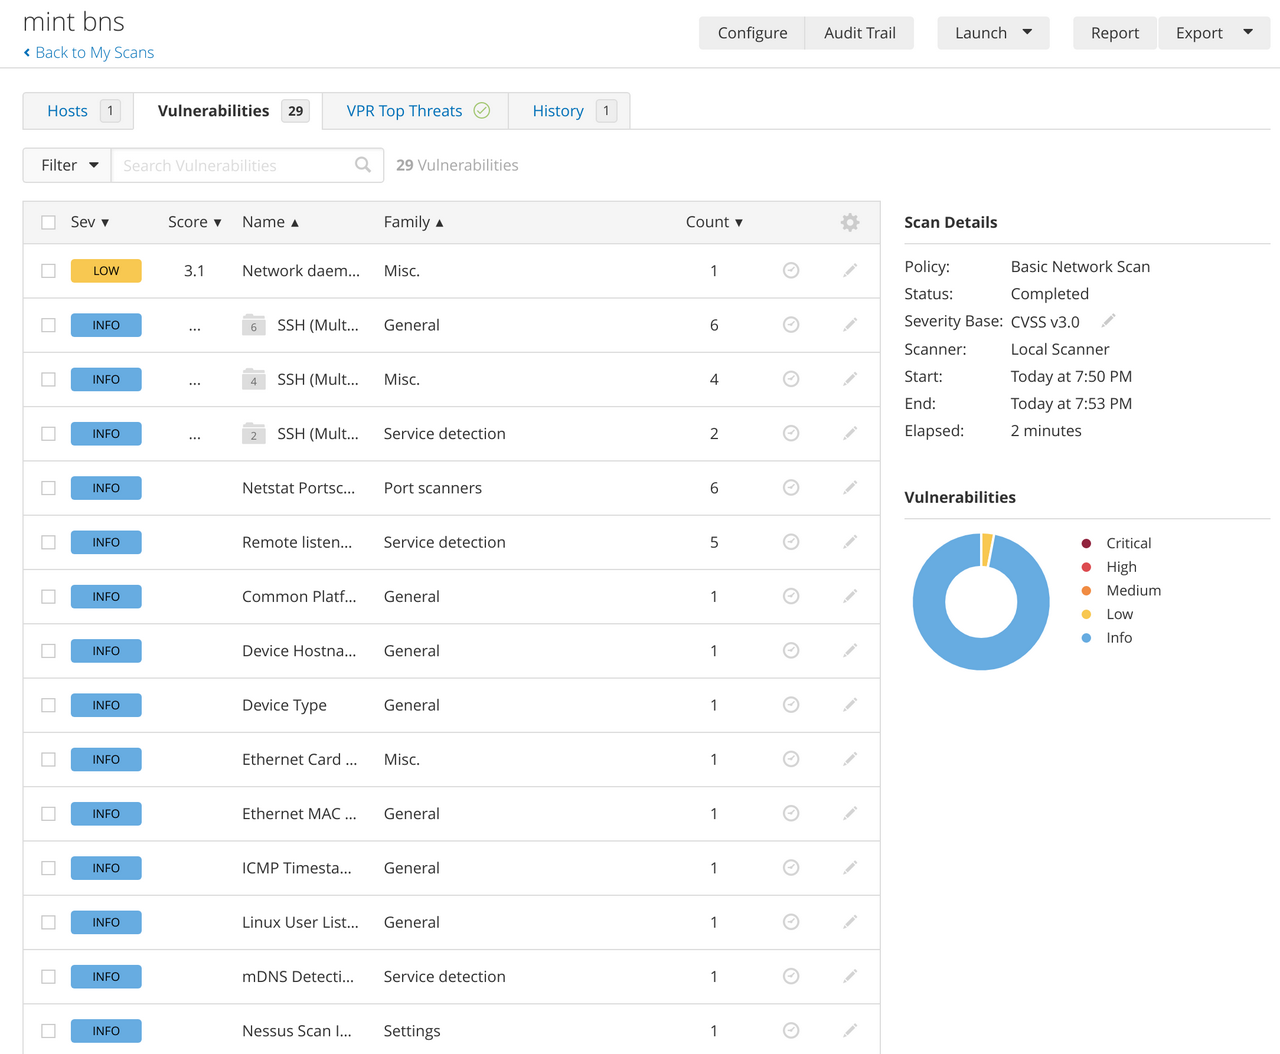Go back to My Scans
This screenshot has width=1280, height=1054.
(89, 53)
